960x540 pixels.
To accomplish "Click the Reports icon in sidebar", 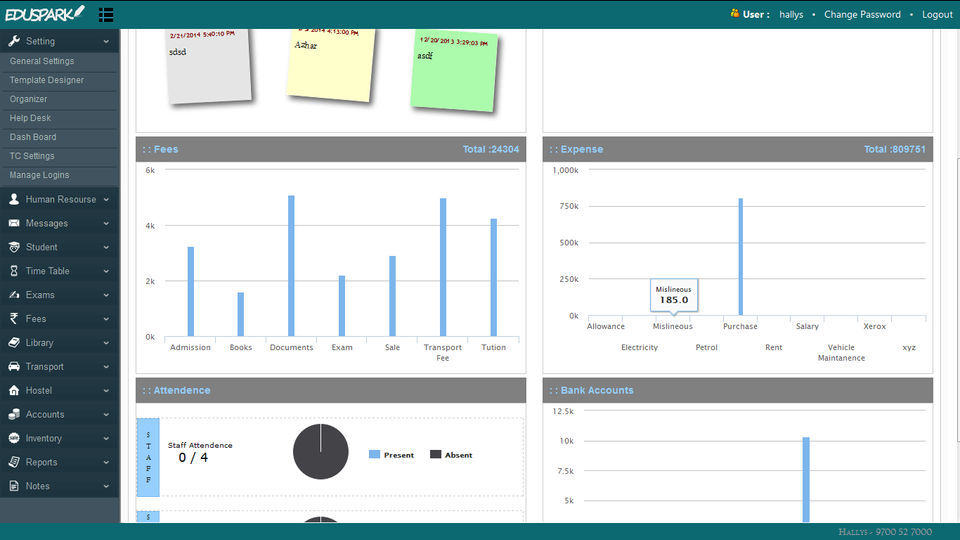I will pos(14,462).
